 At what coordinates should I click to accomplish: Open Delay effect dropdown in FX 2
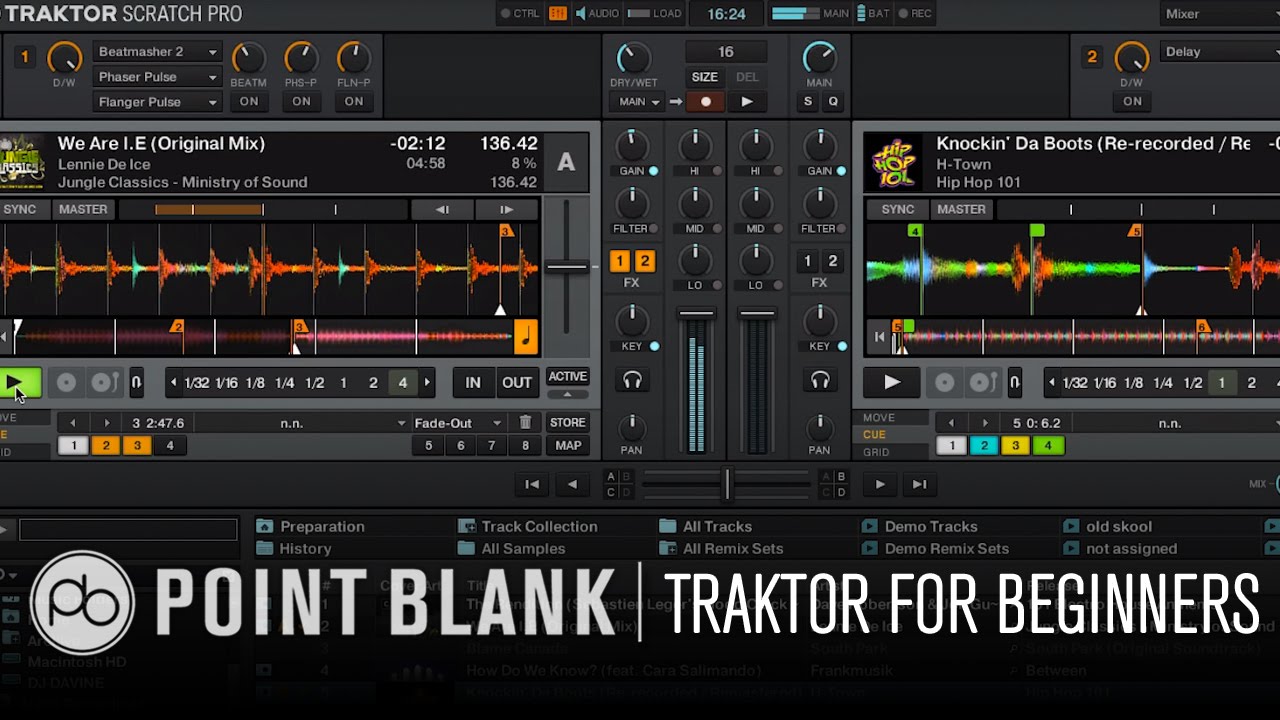click(x=1220, y=52)
